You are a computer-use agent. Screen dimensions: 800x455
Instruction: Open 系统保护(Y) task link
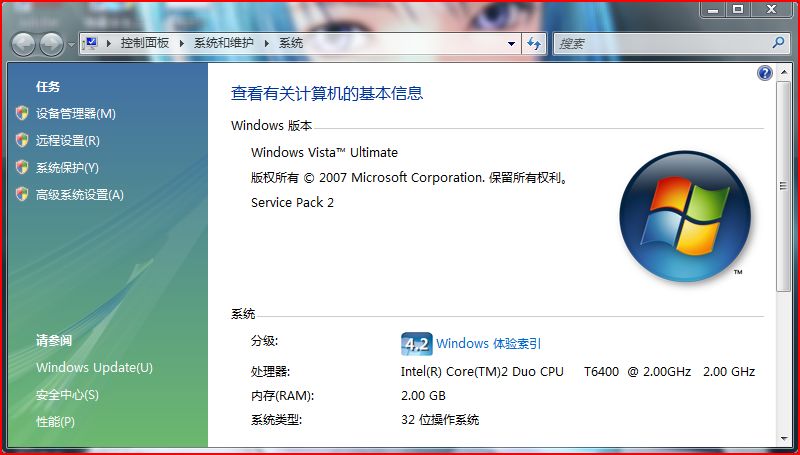(x=67, y=168)
